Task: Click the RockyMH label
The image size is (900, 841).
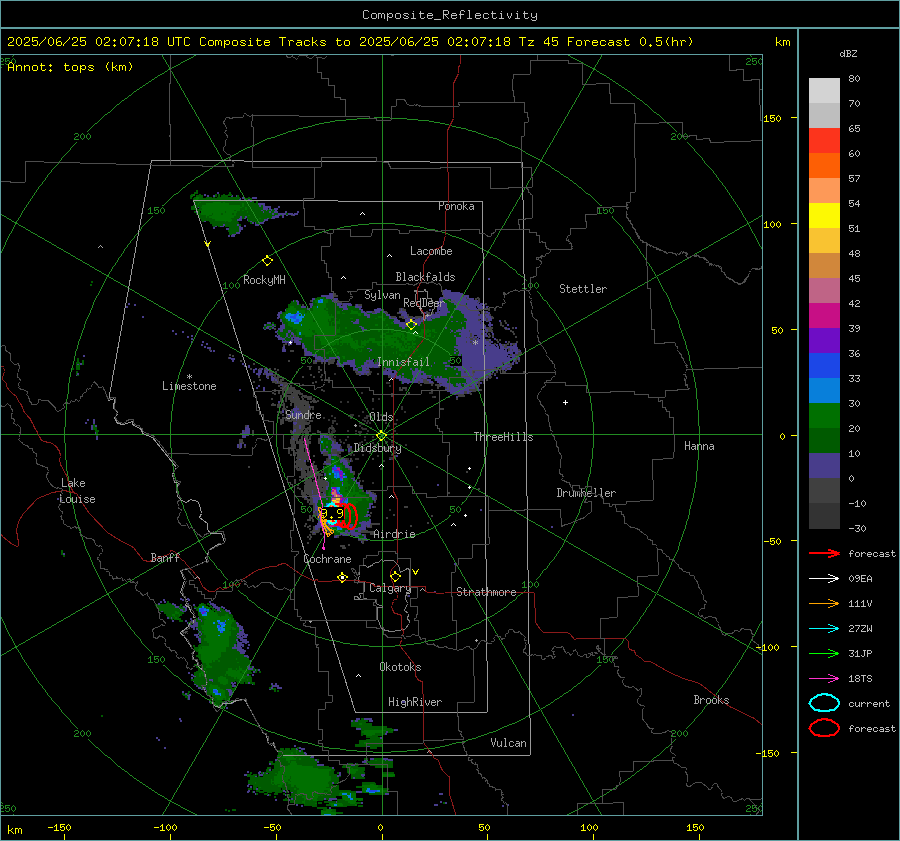Action: pyautogui.click(x=264, y=280)
